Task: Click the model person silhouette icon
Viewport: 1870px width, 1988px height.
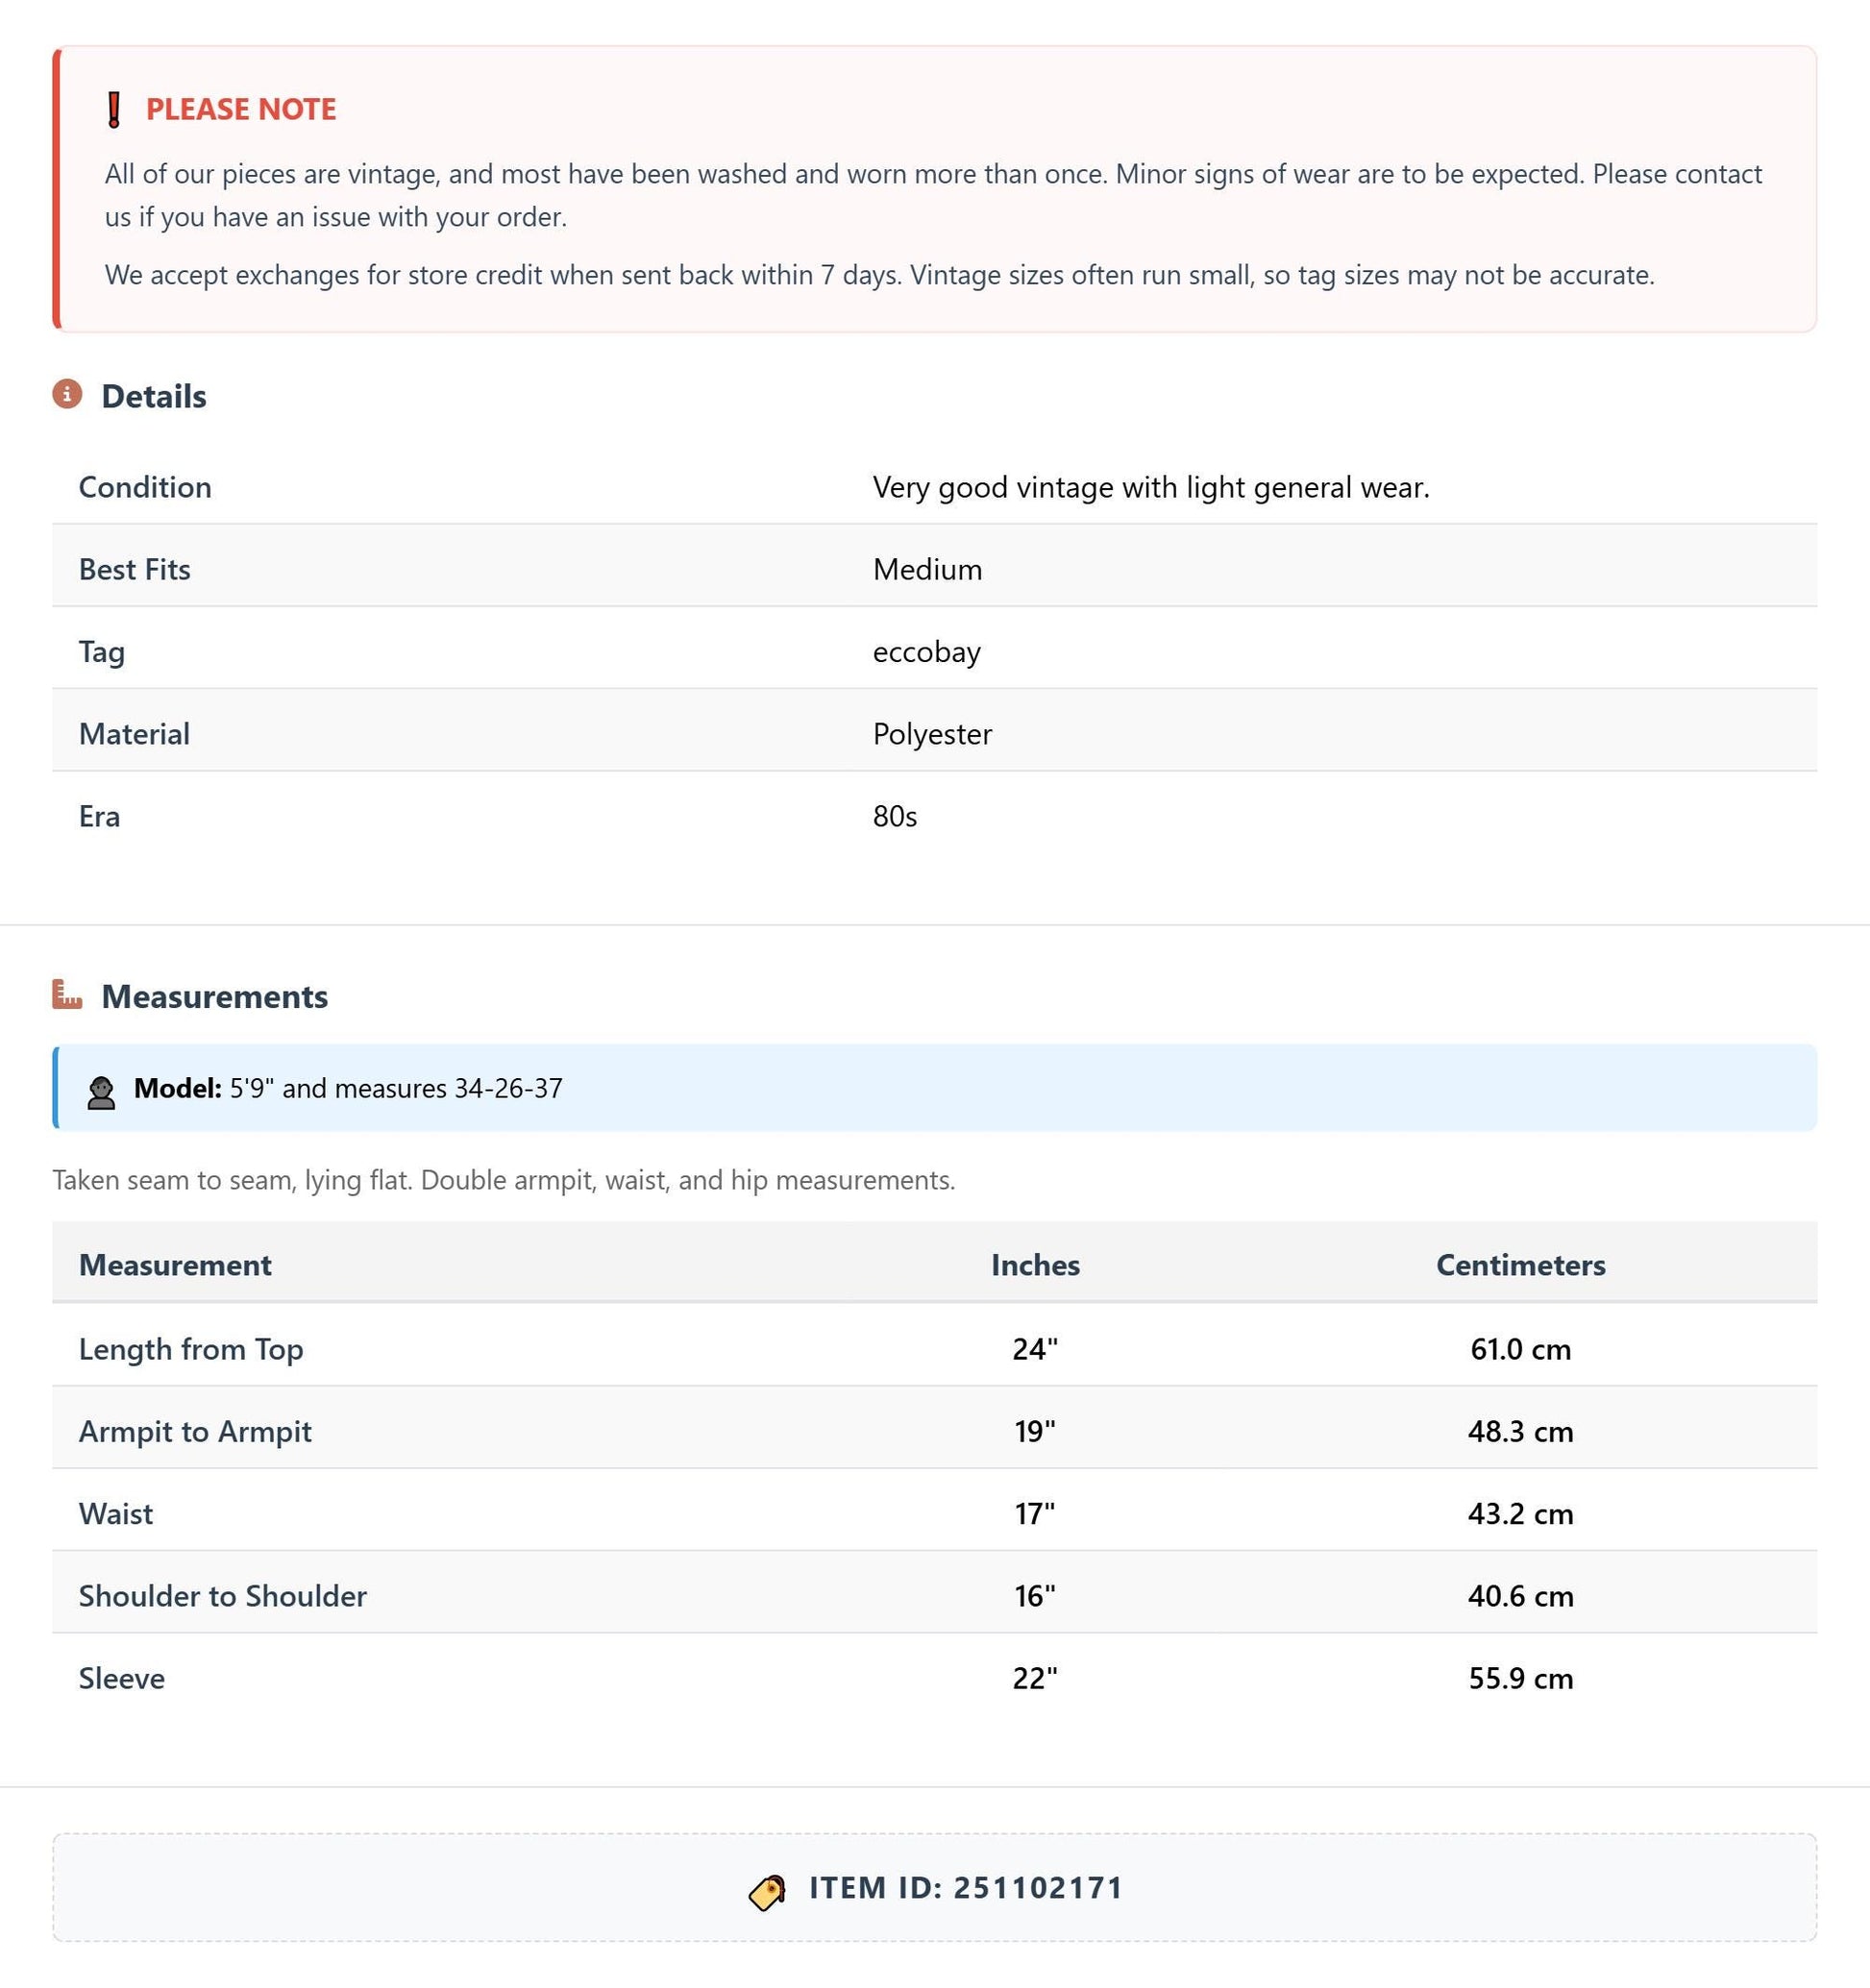Action: point(101,1092)
